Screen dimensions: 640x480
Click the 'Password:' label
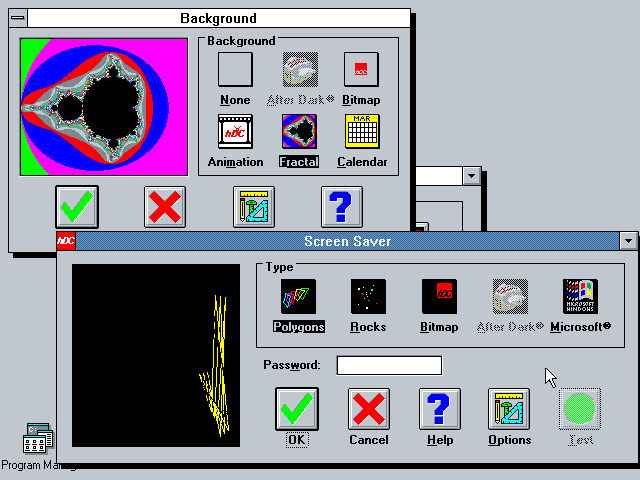click(292, 365)
